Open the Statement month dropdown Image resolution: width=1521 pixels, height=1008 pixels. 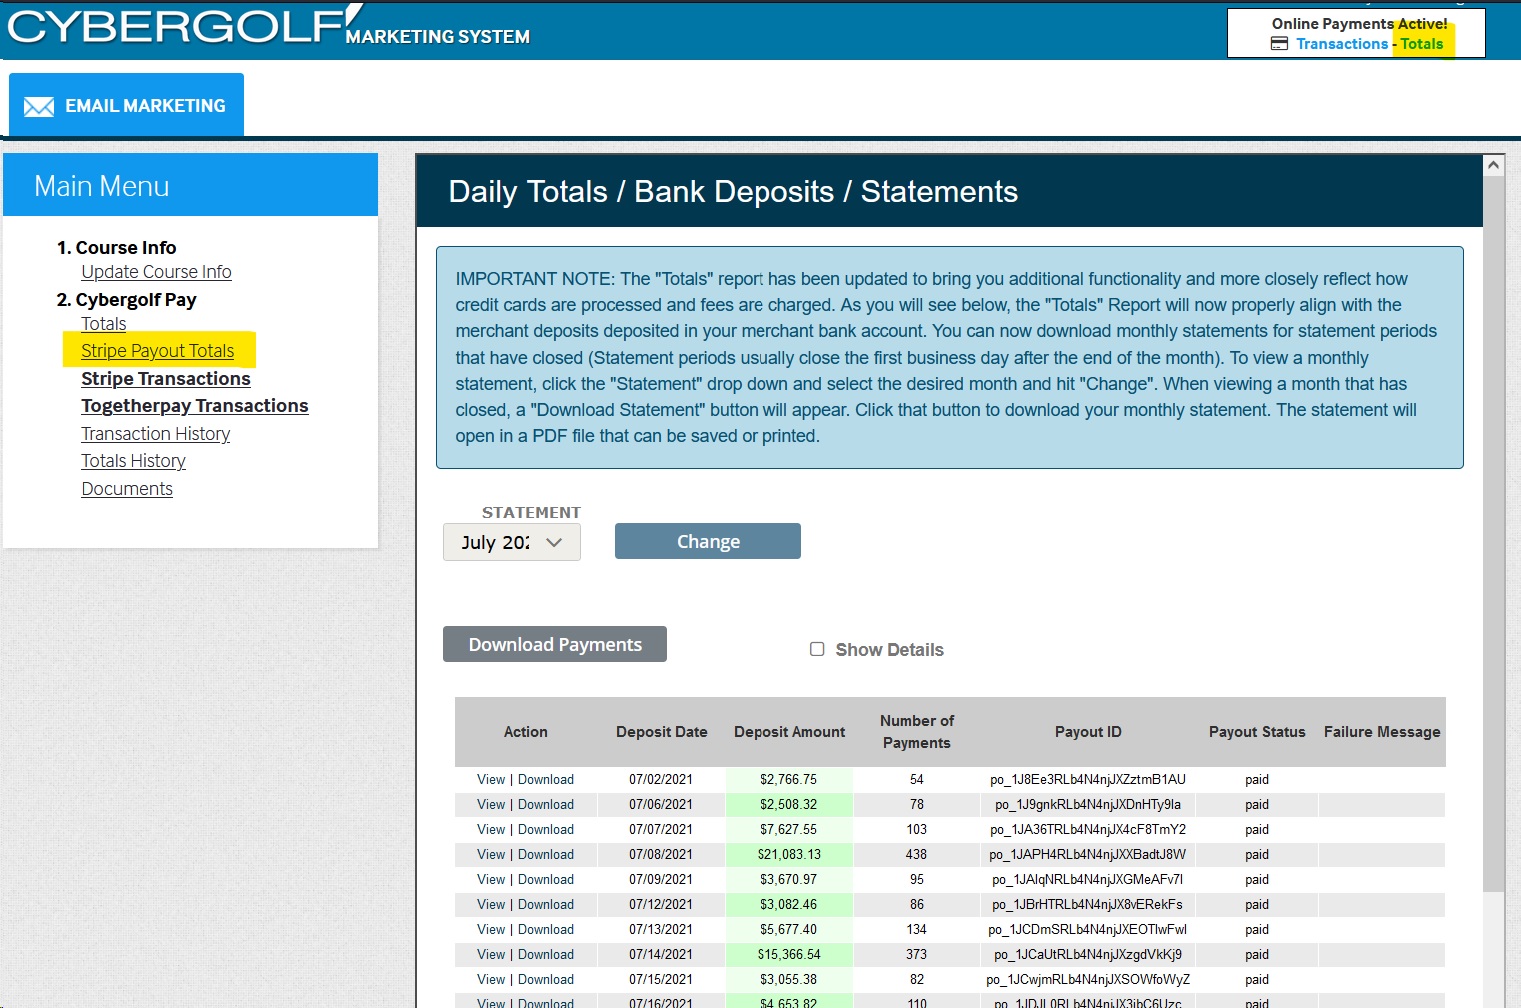(x=512, y=542)
